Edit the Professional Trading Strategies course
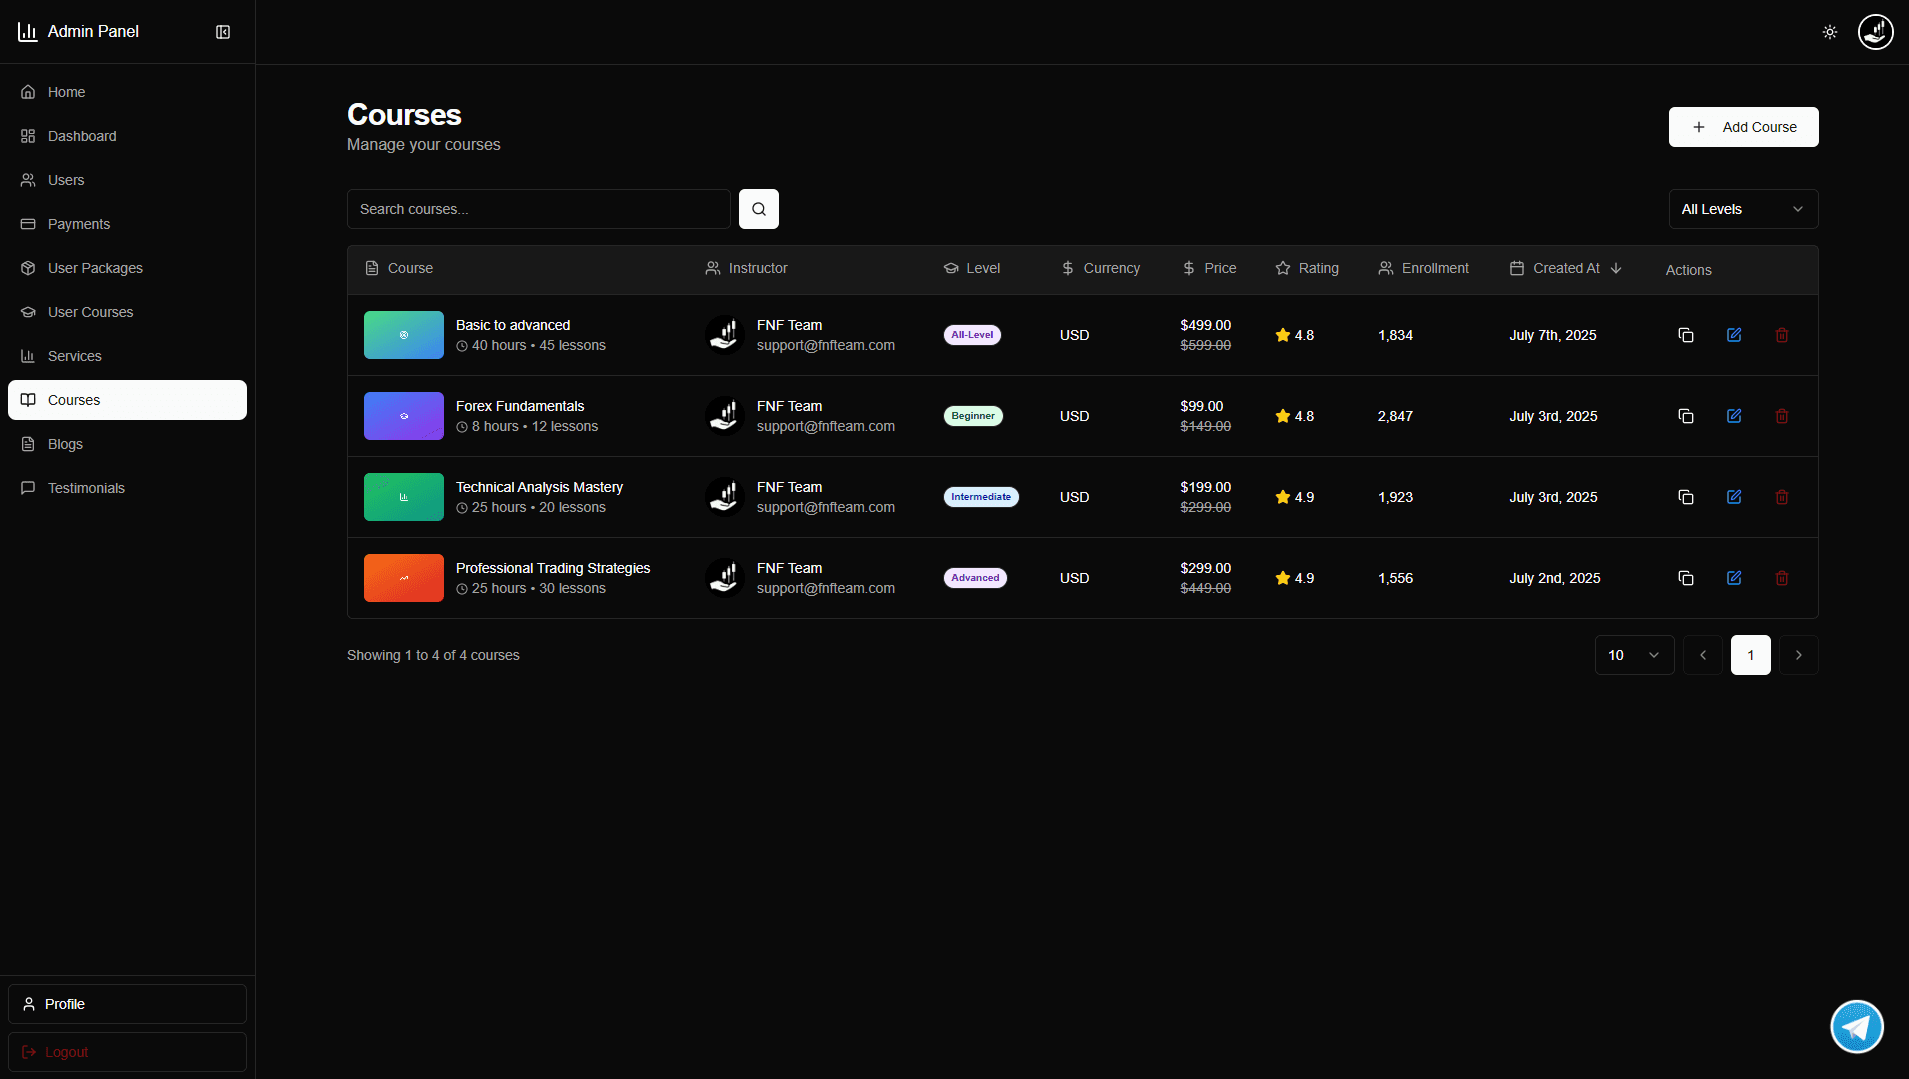 pos(1734,578)
